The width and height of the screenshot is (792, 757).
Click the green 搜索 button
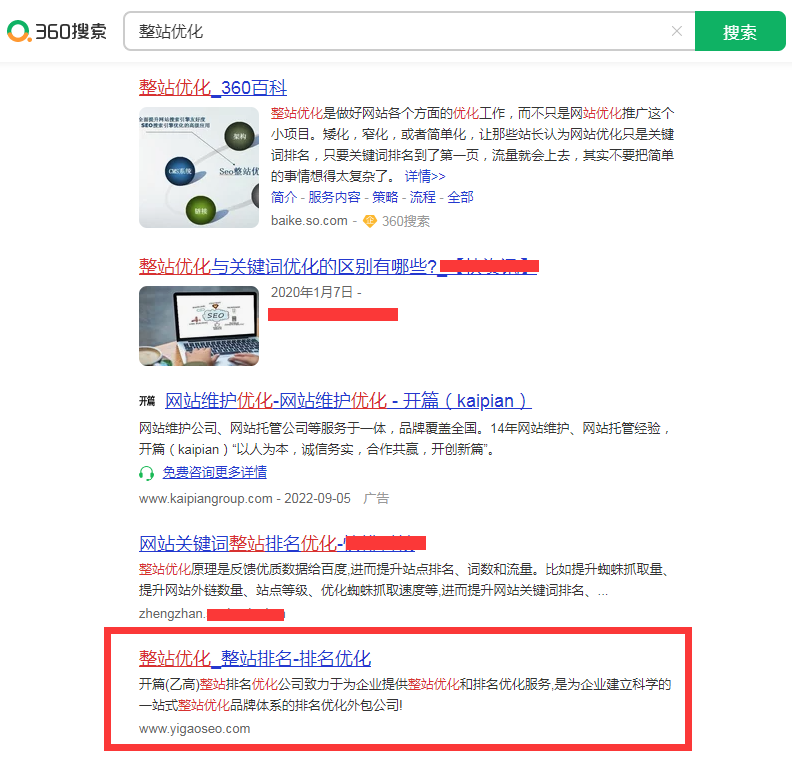(740, 31)
